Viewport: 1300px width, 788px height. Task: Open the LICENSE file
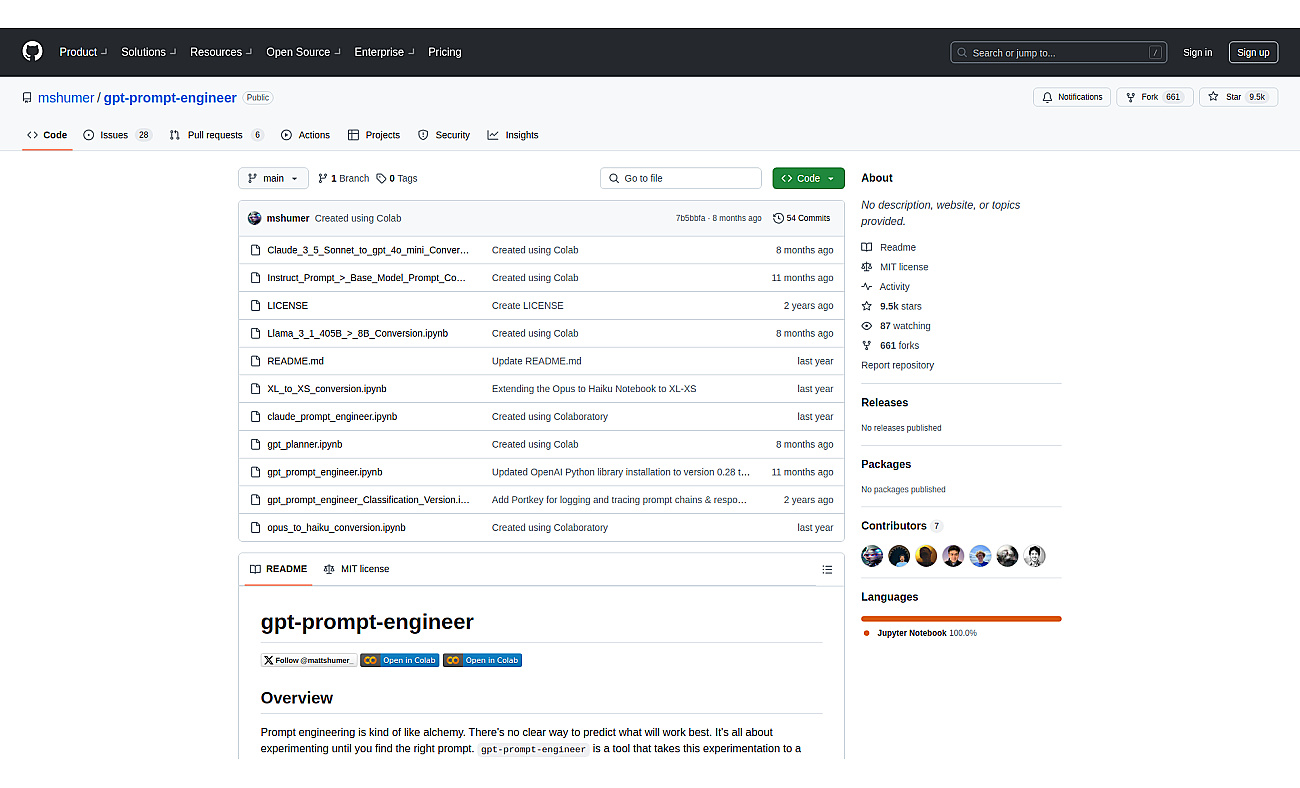[x=287, y=306]
